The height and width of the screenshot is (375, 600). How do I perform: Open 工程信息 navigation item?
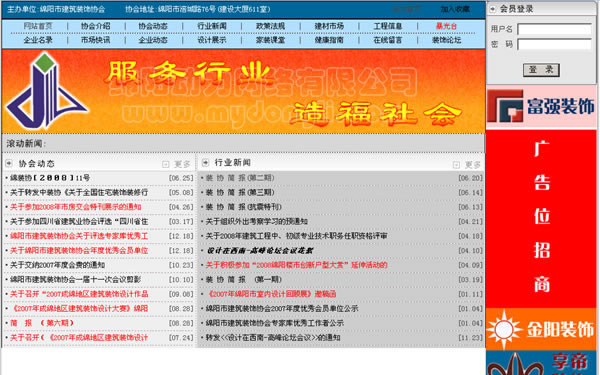388,26
